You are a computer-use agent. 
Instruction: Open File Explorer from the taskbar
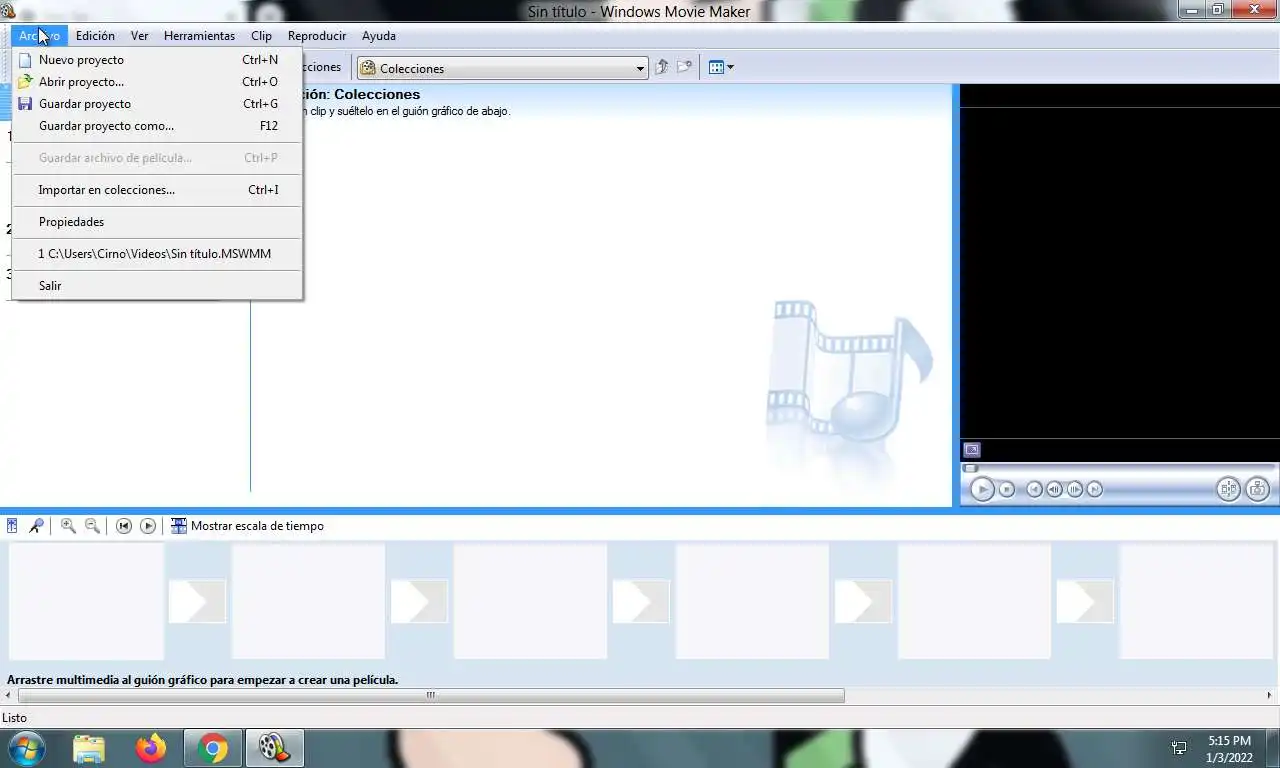coord(89,748)
